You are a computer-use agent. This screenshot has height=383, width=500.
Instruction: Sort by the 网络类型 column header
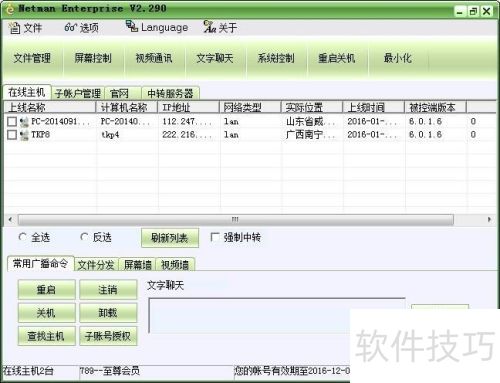250,107
